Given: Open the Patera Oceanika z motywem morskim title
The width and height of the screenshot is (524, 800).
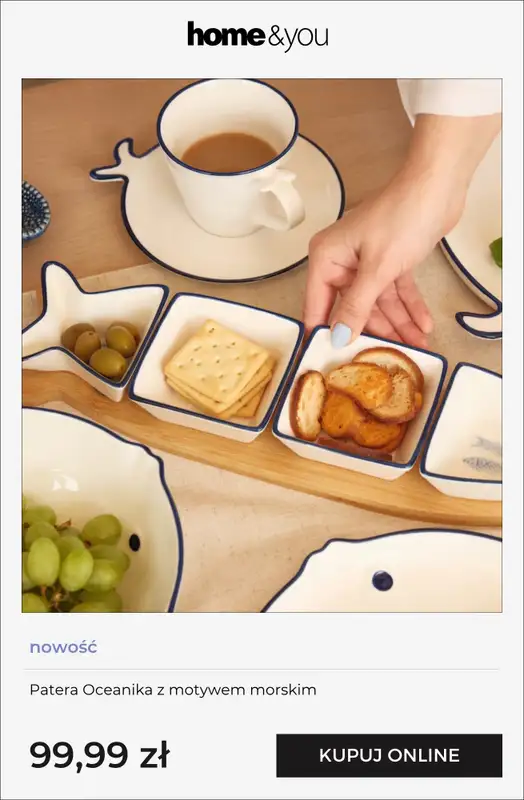Looking at the screenshot, I should pyautogui.click(x=173, y=690).
